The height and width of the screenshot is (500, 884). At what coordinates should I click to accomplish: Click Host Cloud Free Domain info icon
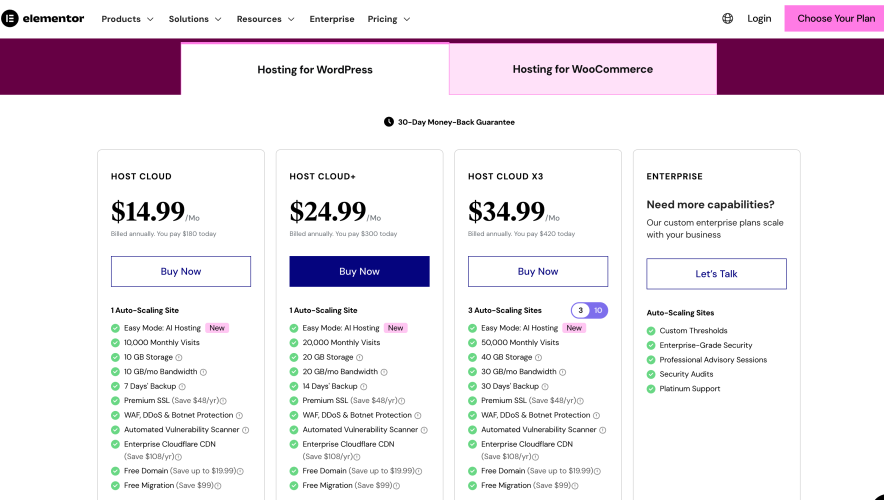point(240,471)
